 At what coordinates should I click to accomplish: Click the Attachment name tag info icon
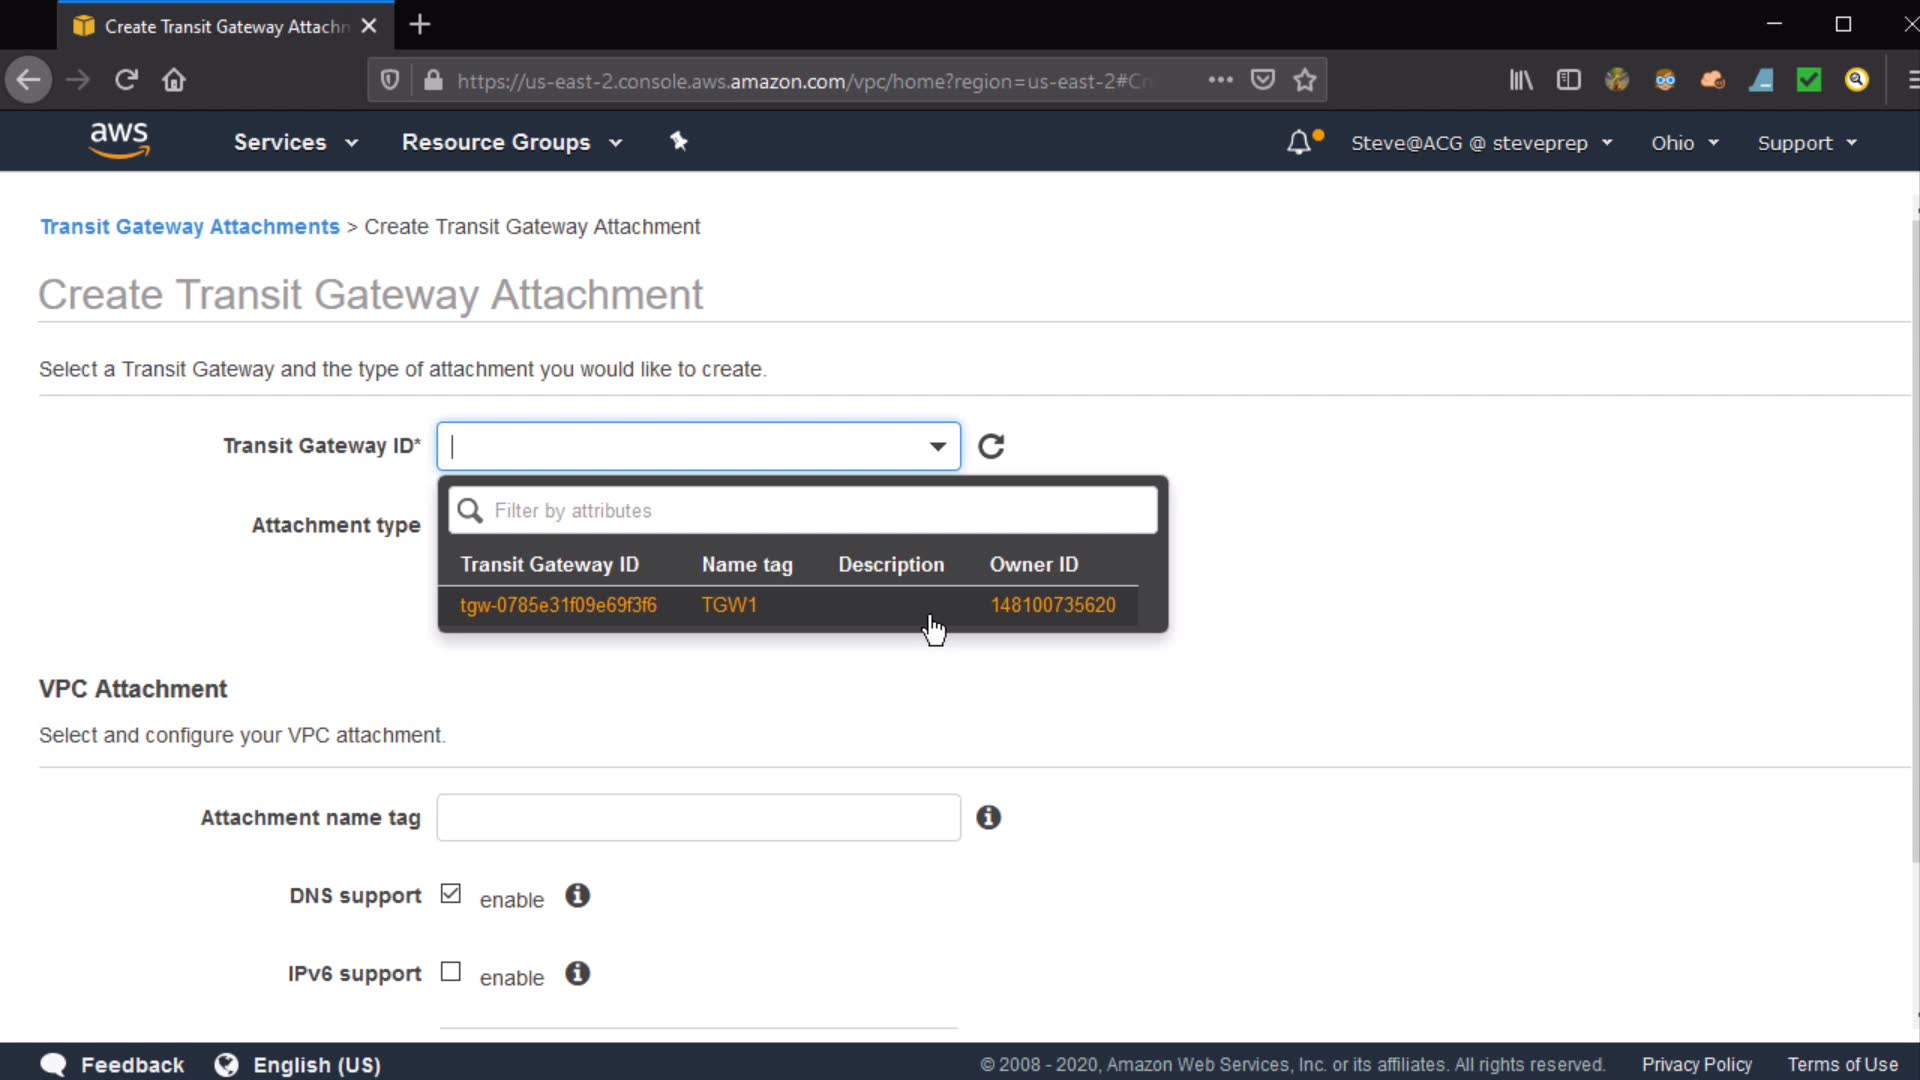pos(988,817)
